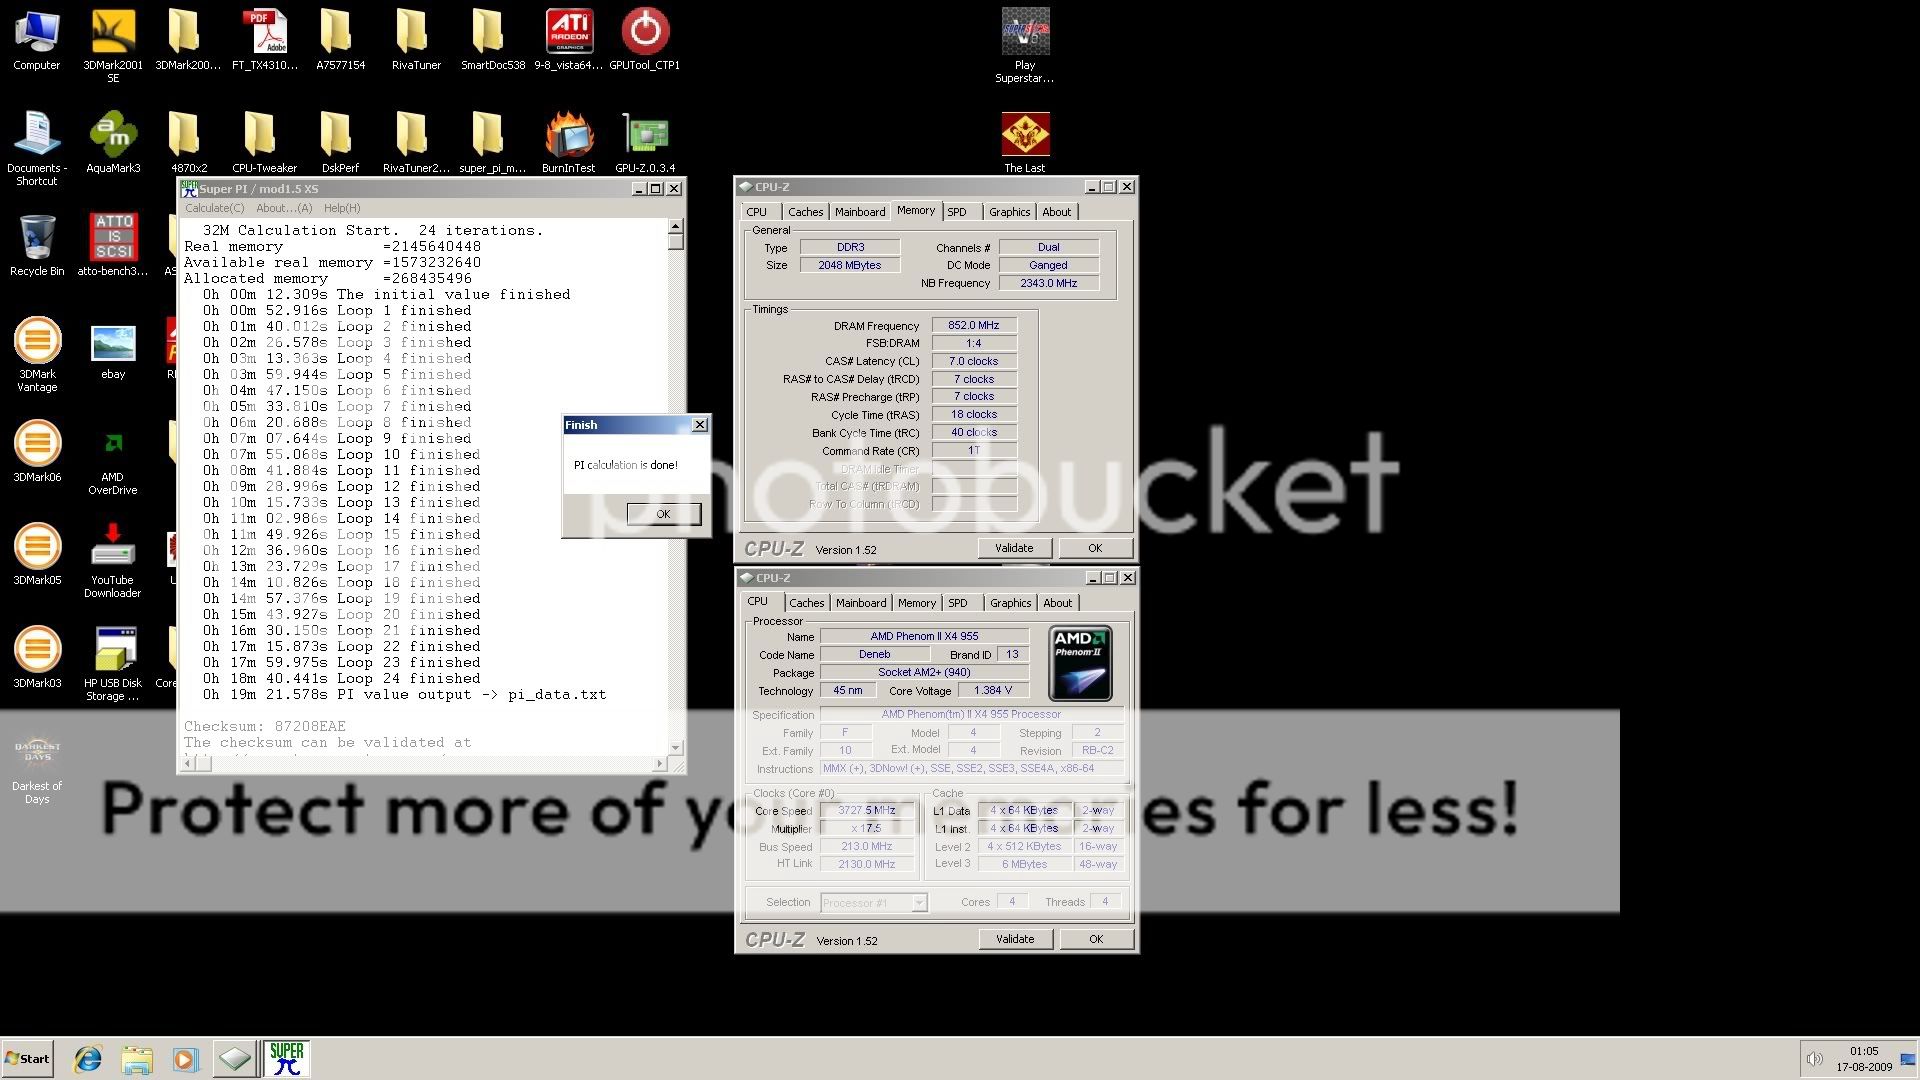Open Mainboard tab in lower CPU-Z window

pos(861,603)
